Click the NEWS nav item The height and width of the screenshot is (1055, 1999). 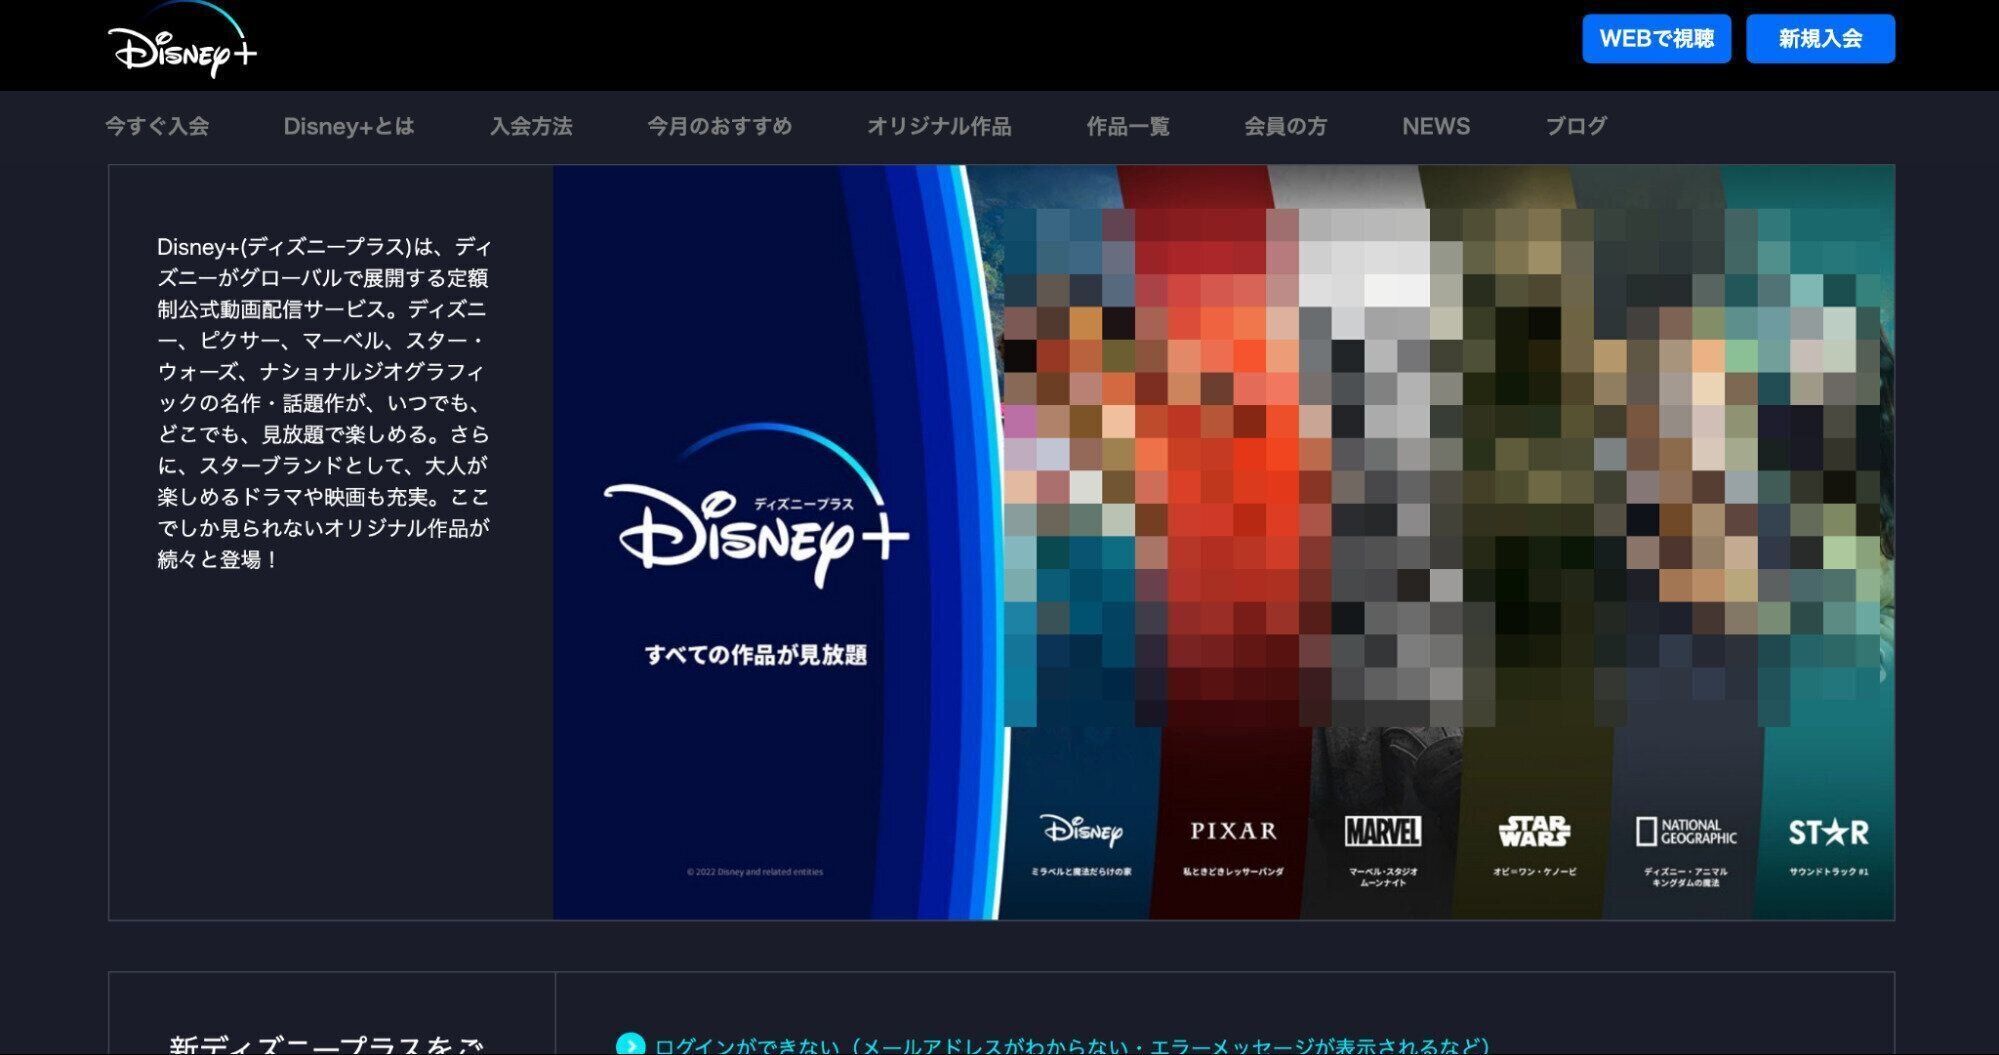click(1436, 126)
